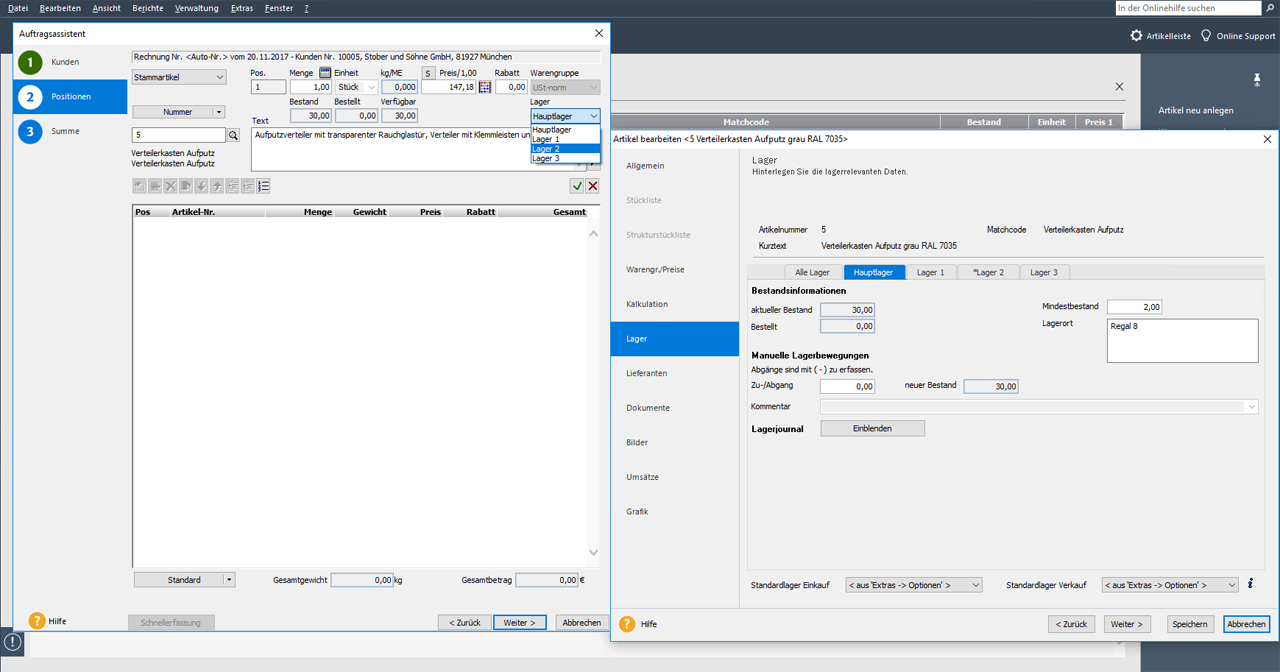1280x672 pixels.
Task: Click Abbrechen in Auftragsassistent
Action: click(582, 622)
